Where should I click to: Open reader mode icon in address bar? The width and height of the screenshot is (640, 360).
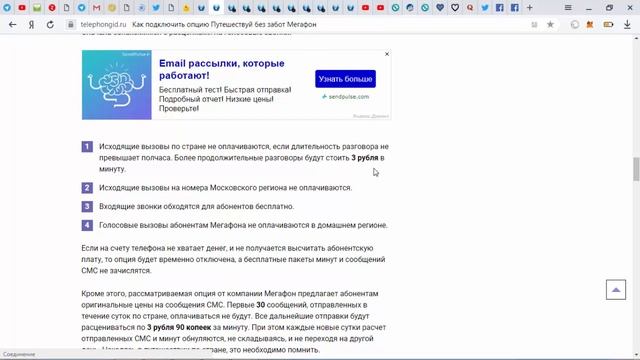pos(534,24)
